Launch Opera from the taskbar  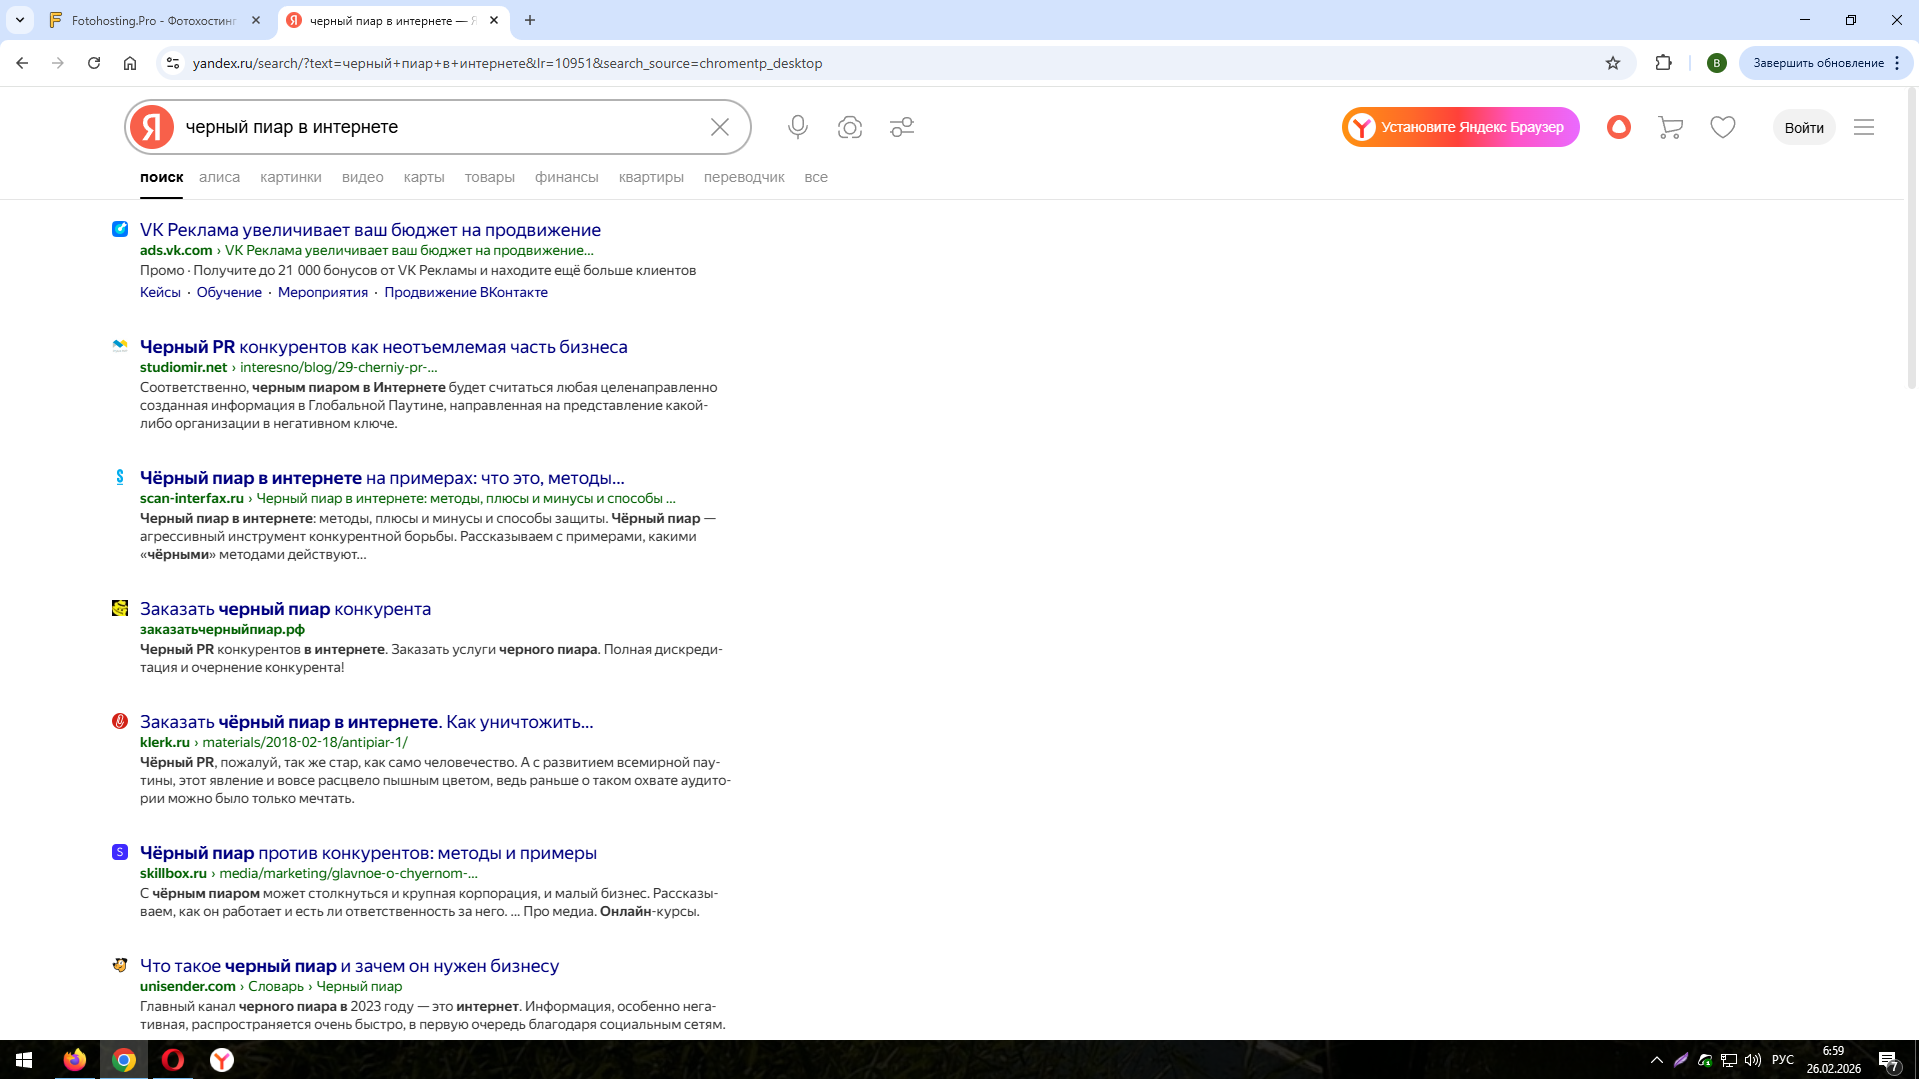point(173,1060)
